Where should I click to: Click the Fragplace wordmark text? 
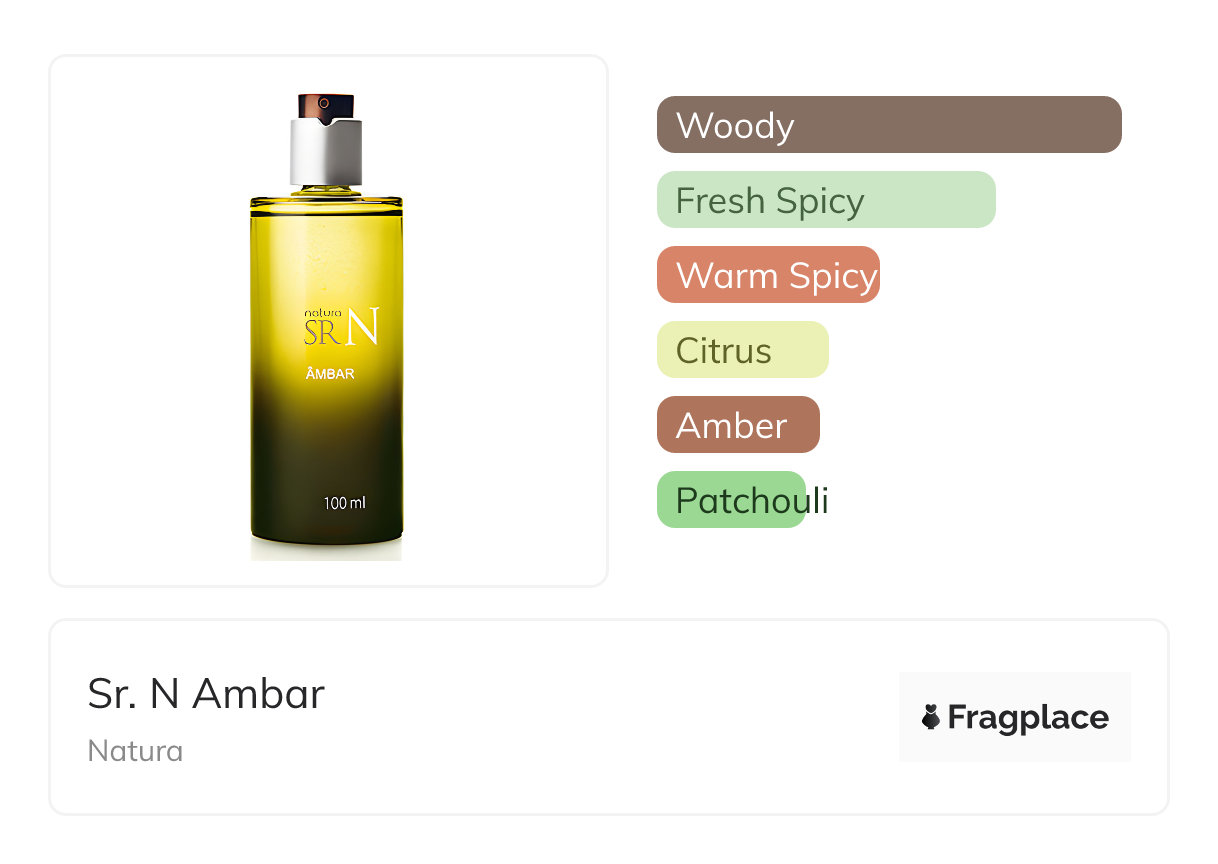point(1028,717)
